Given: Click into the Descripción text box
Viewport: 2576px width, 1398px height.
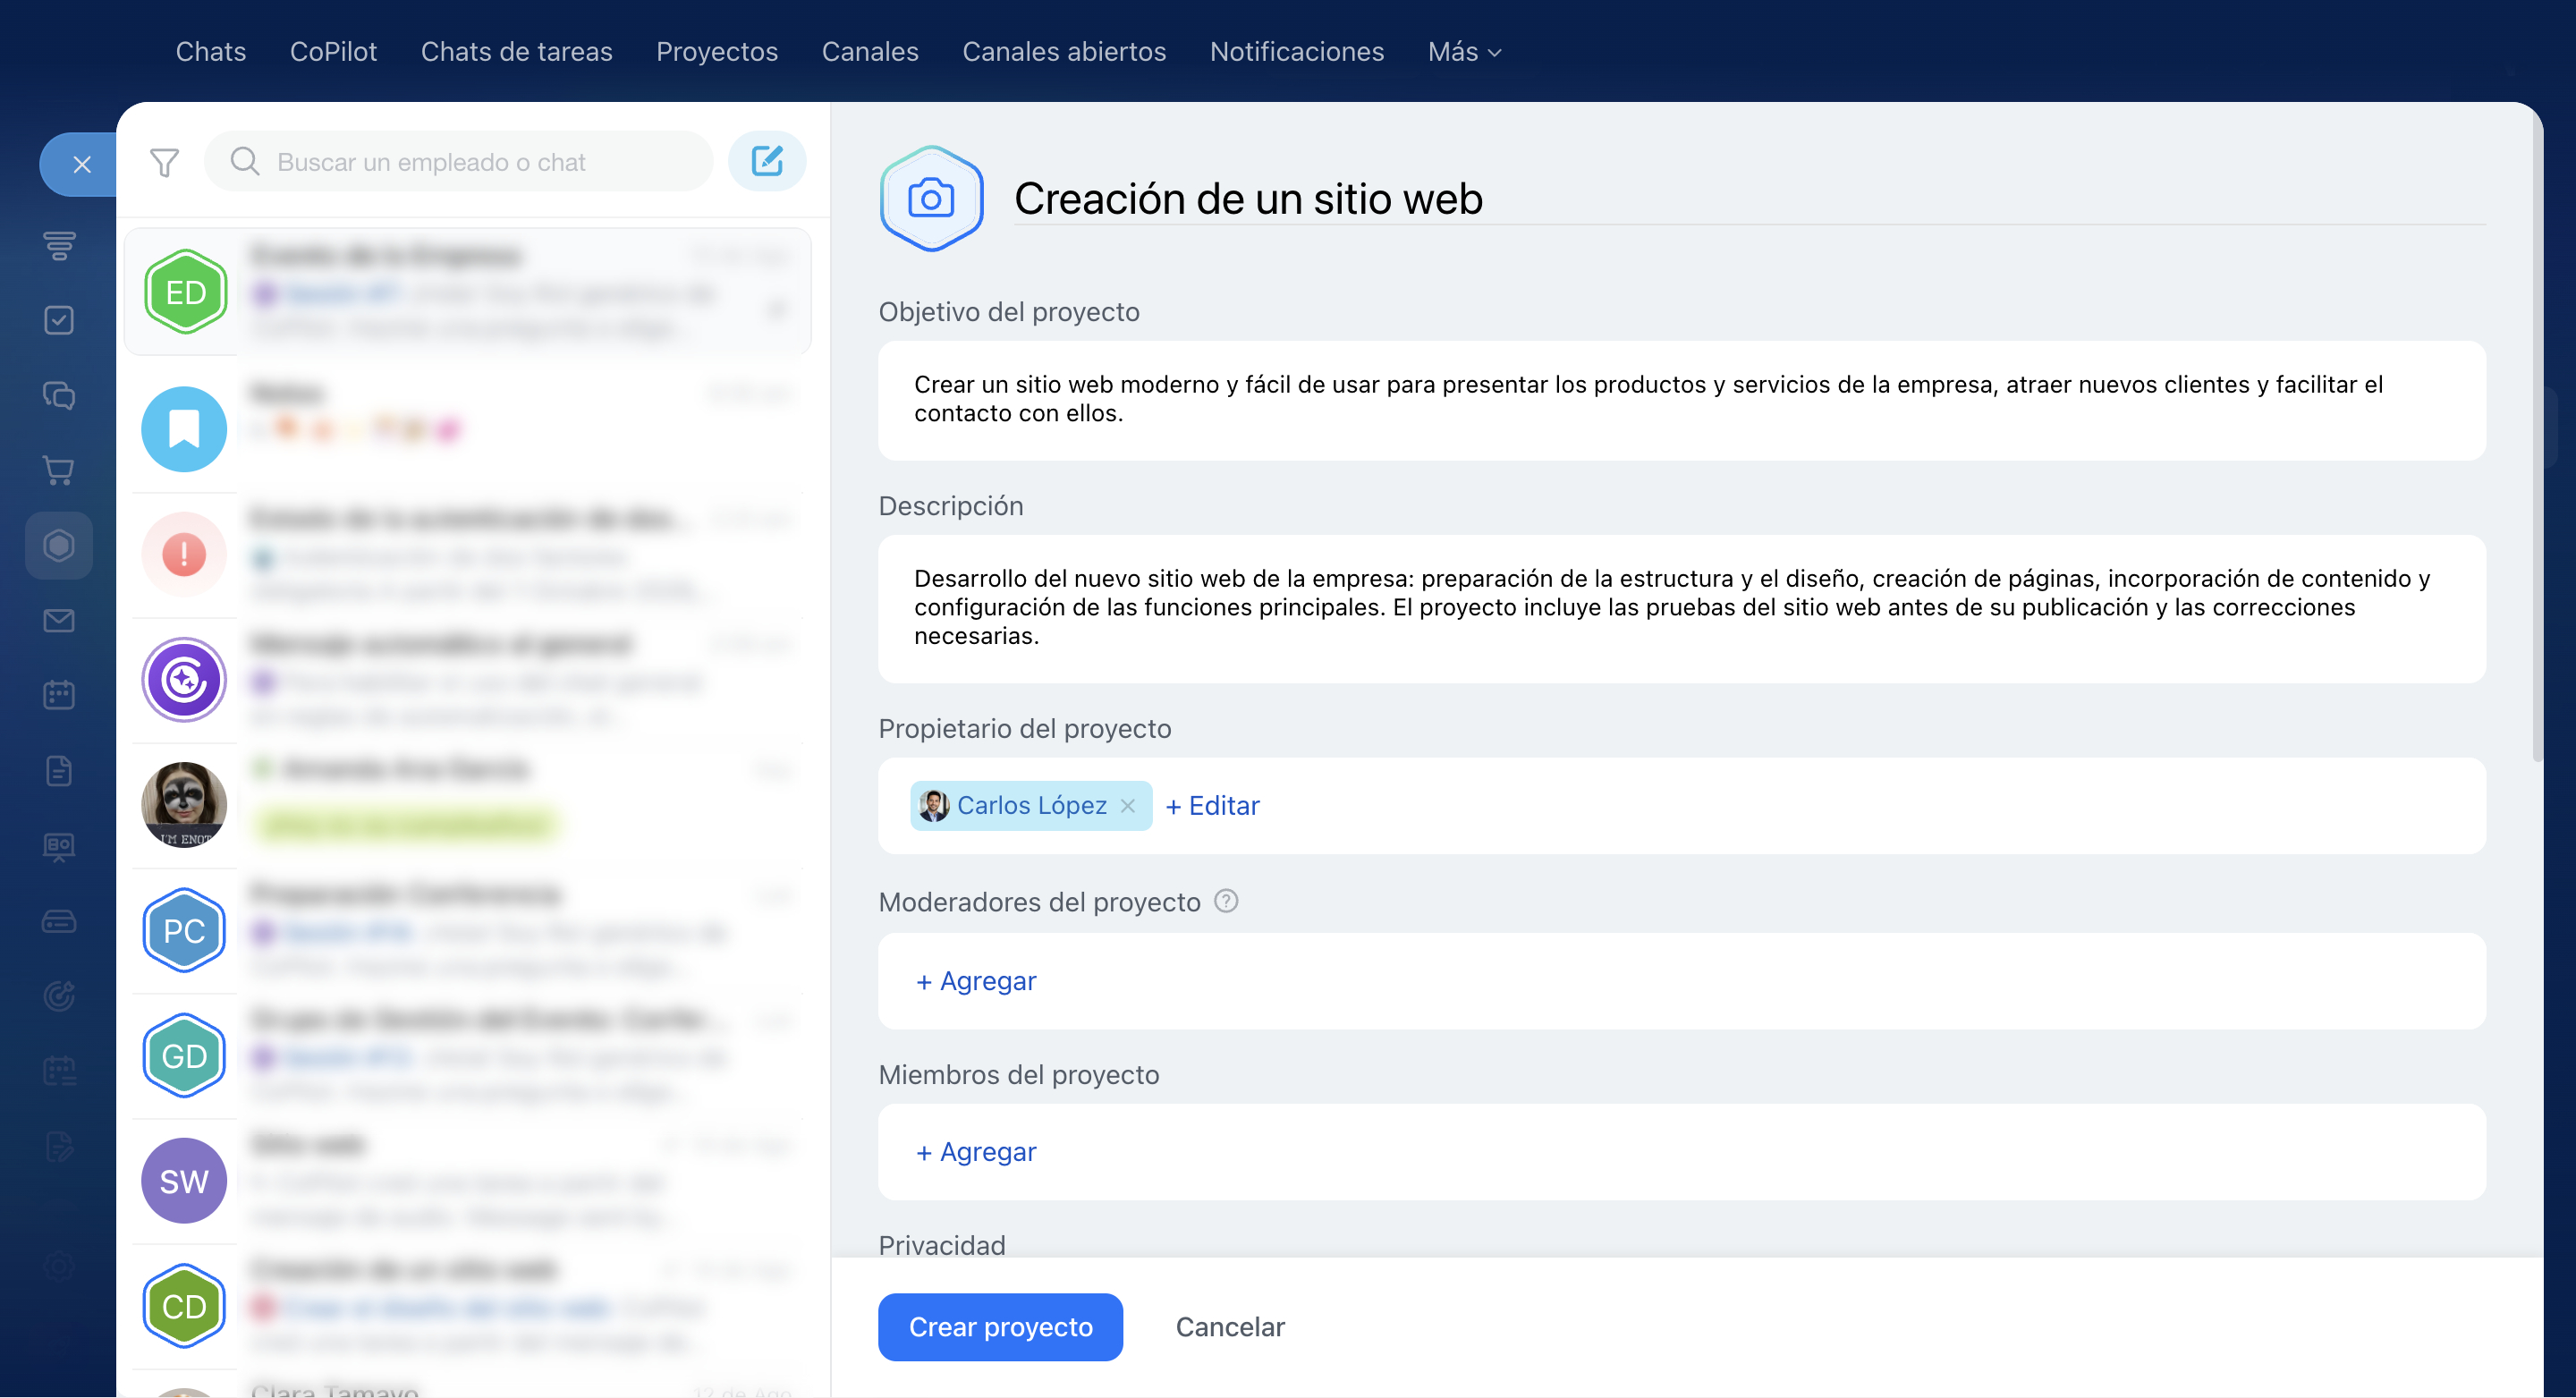Looking at the screenshot, I should pos(1682,608).
